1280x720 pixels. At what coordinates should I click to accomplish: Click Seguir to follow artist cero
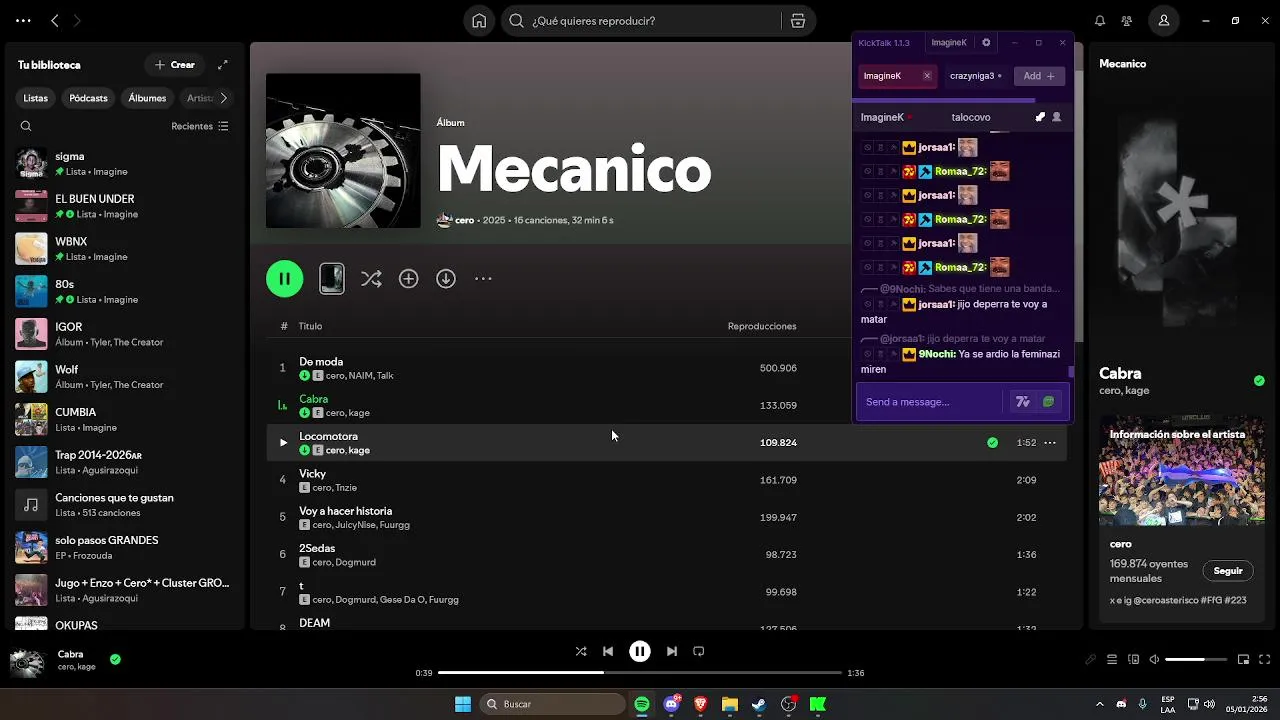tap(1228, 571)
